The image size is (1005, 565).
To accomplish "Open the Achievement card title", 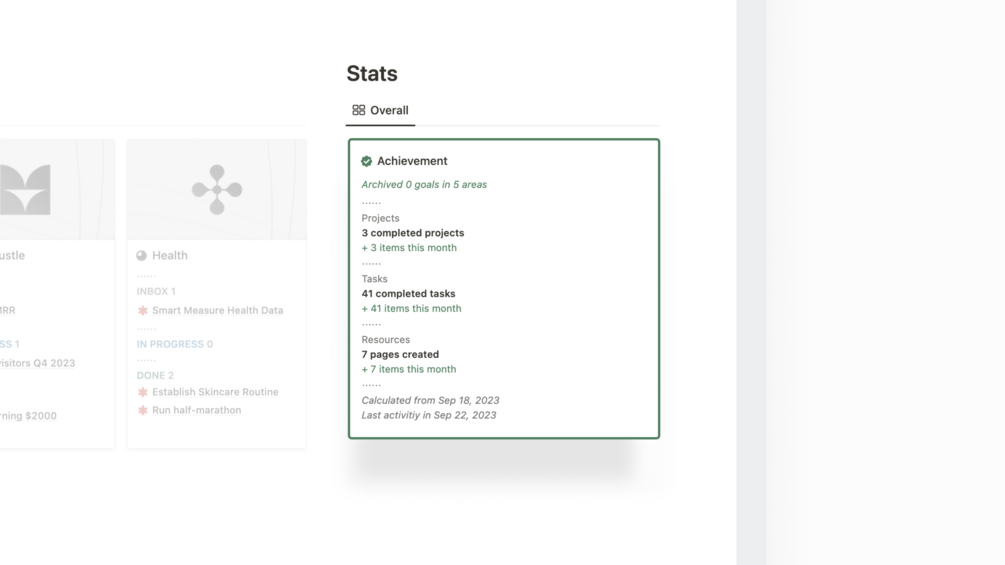I will [412, 161].
